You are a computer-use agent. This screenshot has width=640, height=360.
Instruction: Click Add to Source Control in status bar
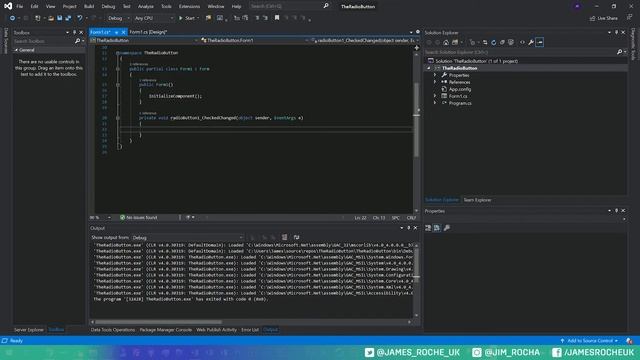590,340
